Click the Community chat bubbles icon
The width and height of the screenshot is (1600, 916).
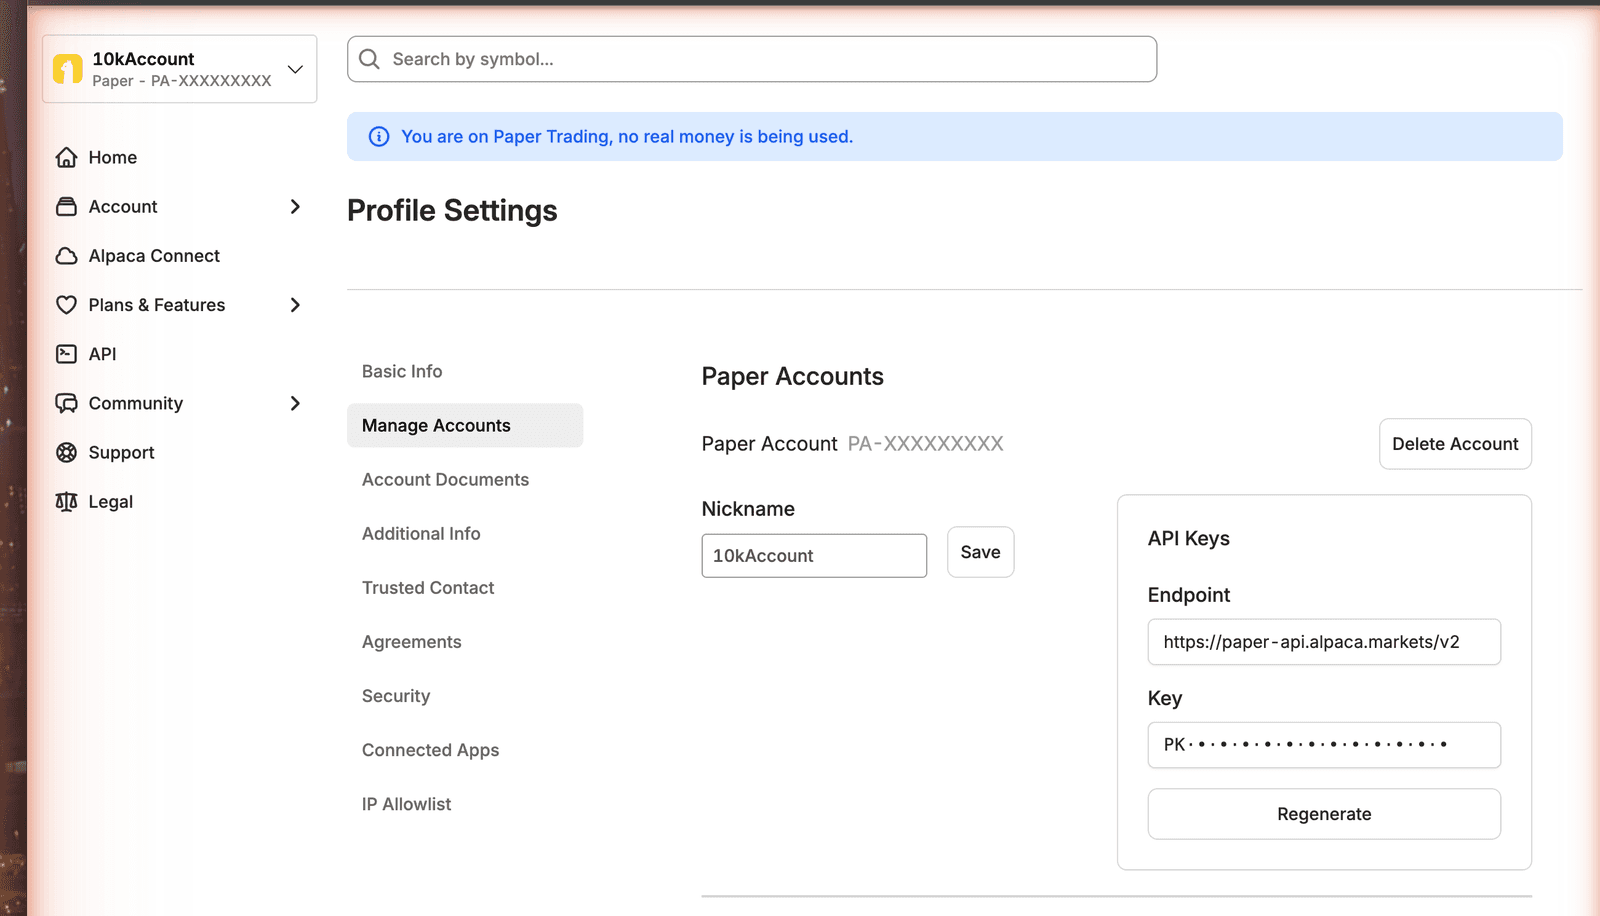point(66,403)
